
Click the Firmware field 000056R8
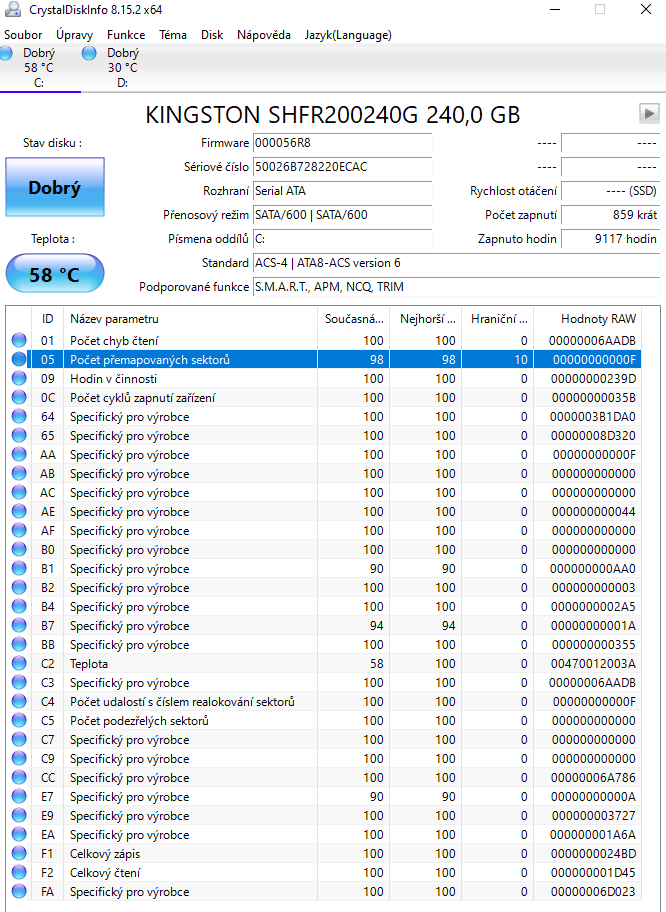pos(343,143)
